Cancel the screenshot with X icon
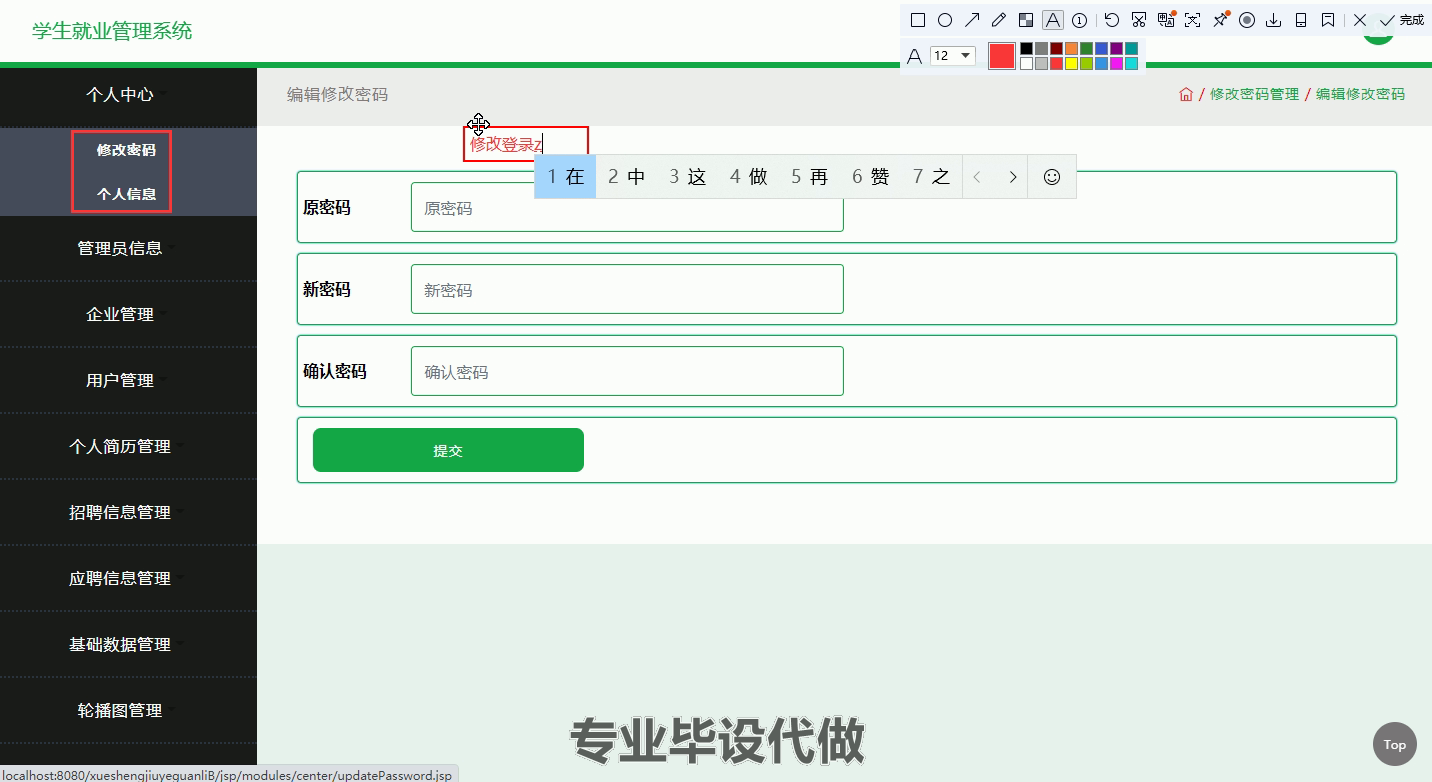The height and width of the screenshot is (782, 1432). click(x=1360, y=20)
